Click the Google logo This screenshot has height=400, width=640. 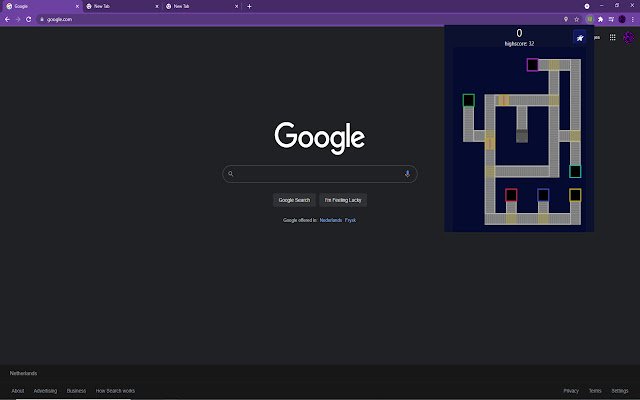click(320, 138)
